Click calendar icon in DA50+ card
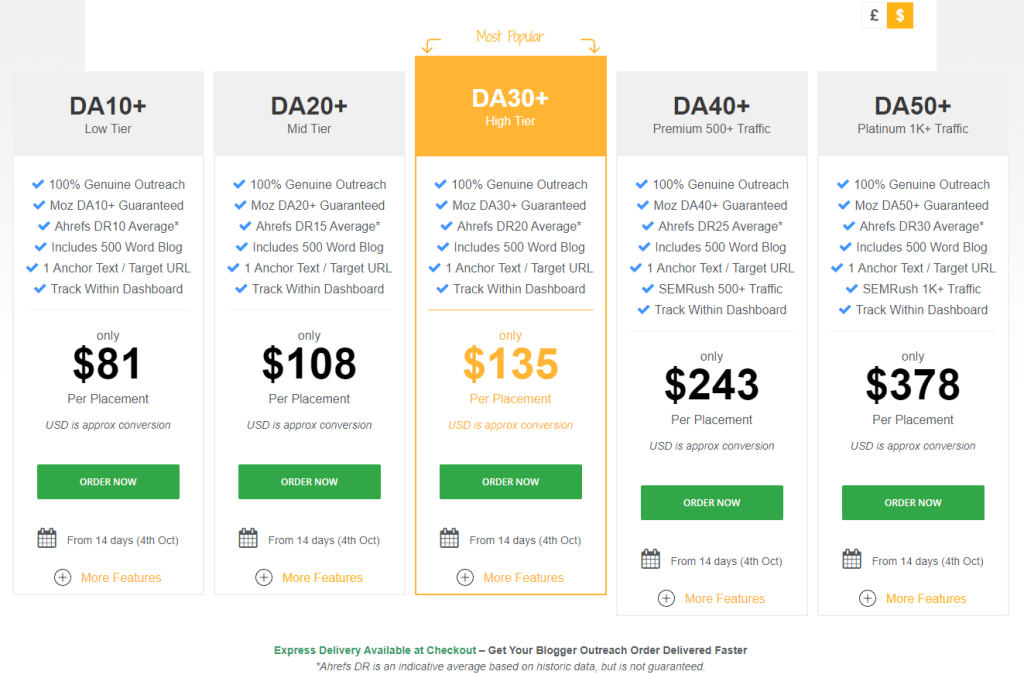Viewport: 1024px width, 678px height. point(852,560)
